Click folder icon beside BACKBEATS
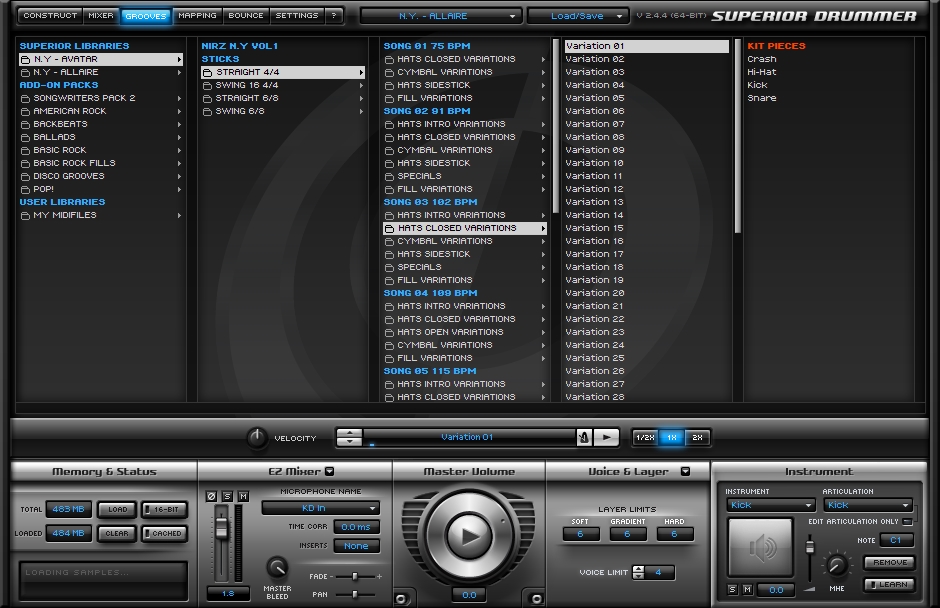The height and width of the screenshot is (608, 940). coord(25,125)
